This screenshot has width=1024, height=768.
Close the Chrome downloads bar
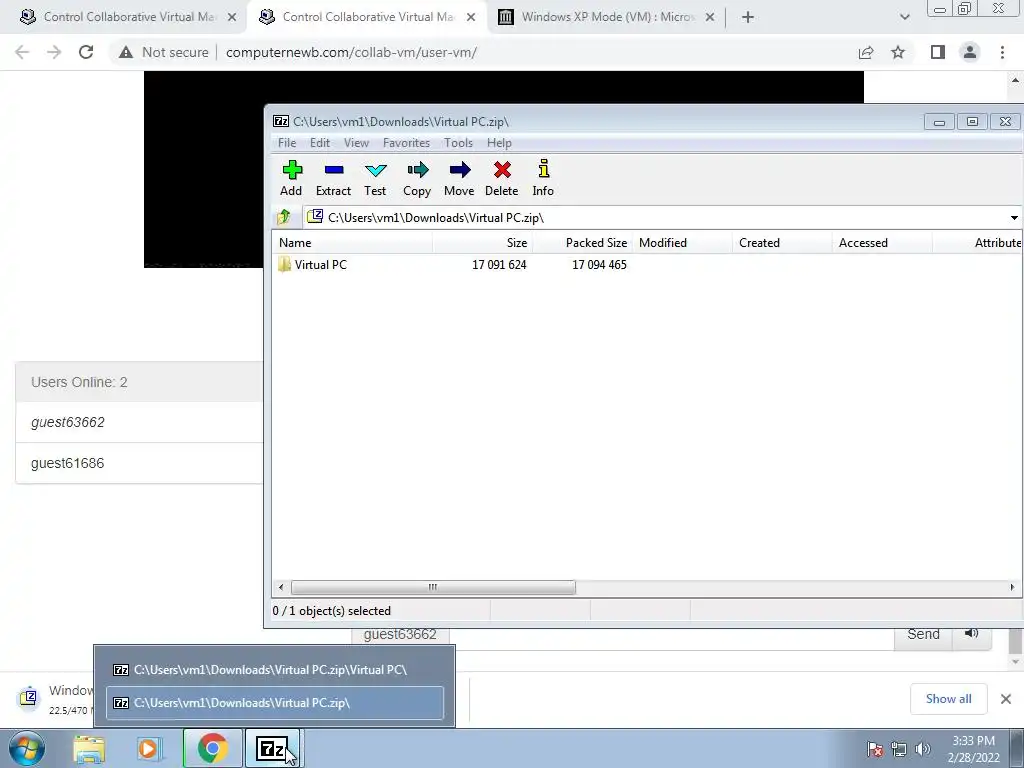[1006, 699]
